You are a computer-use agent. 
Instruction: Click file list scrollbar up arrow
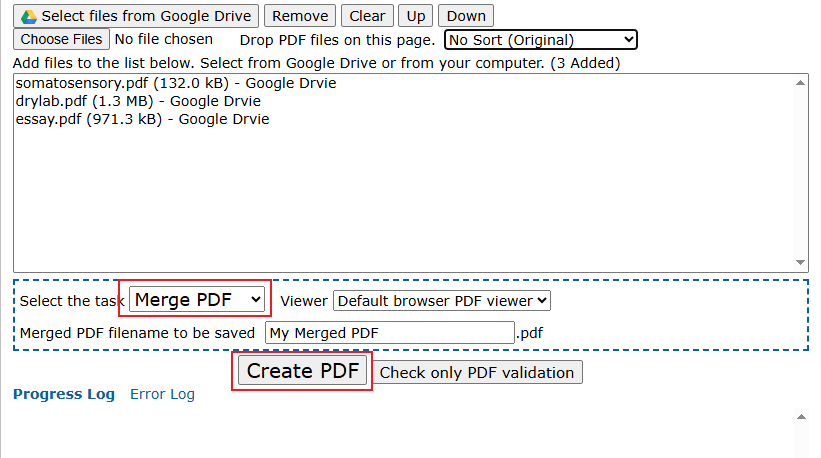coord(800,83)
